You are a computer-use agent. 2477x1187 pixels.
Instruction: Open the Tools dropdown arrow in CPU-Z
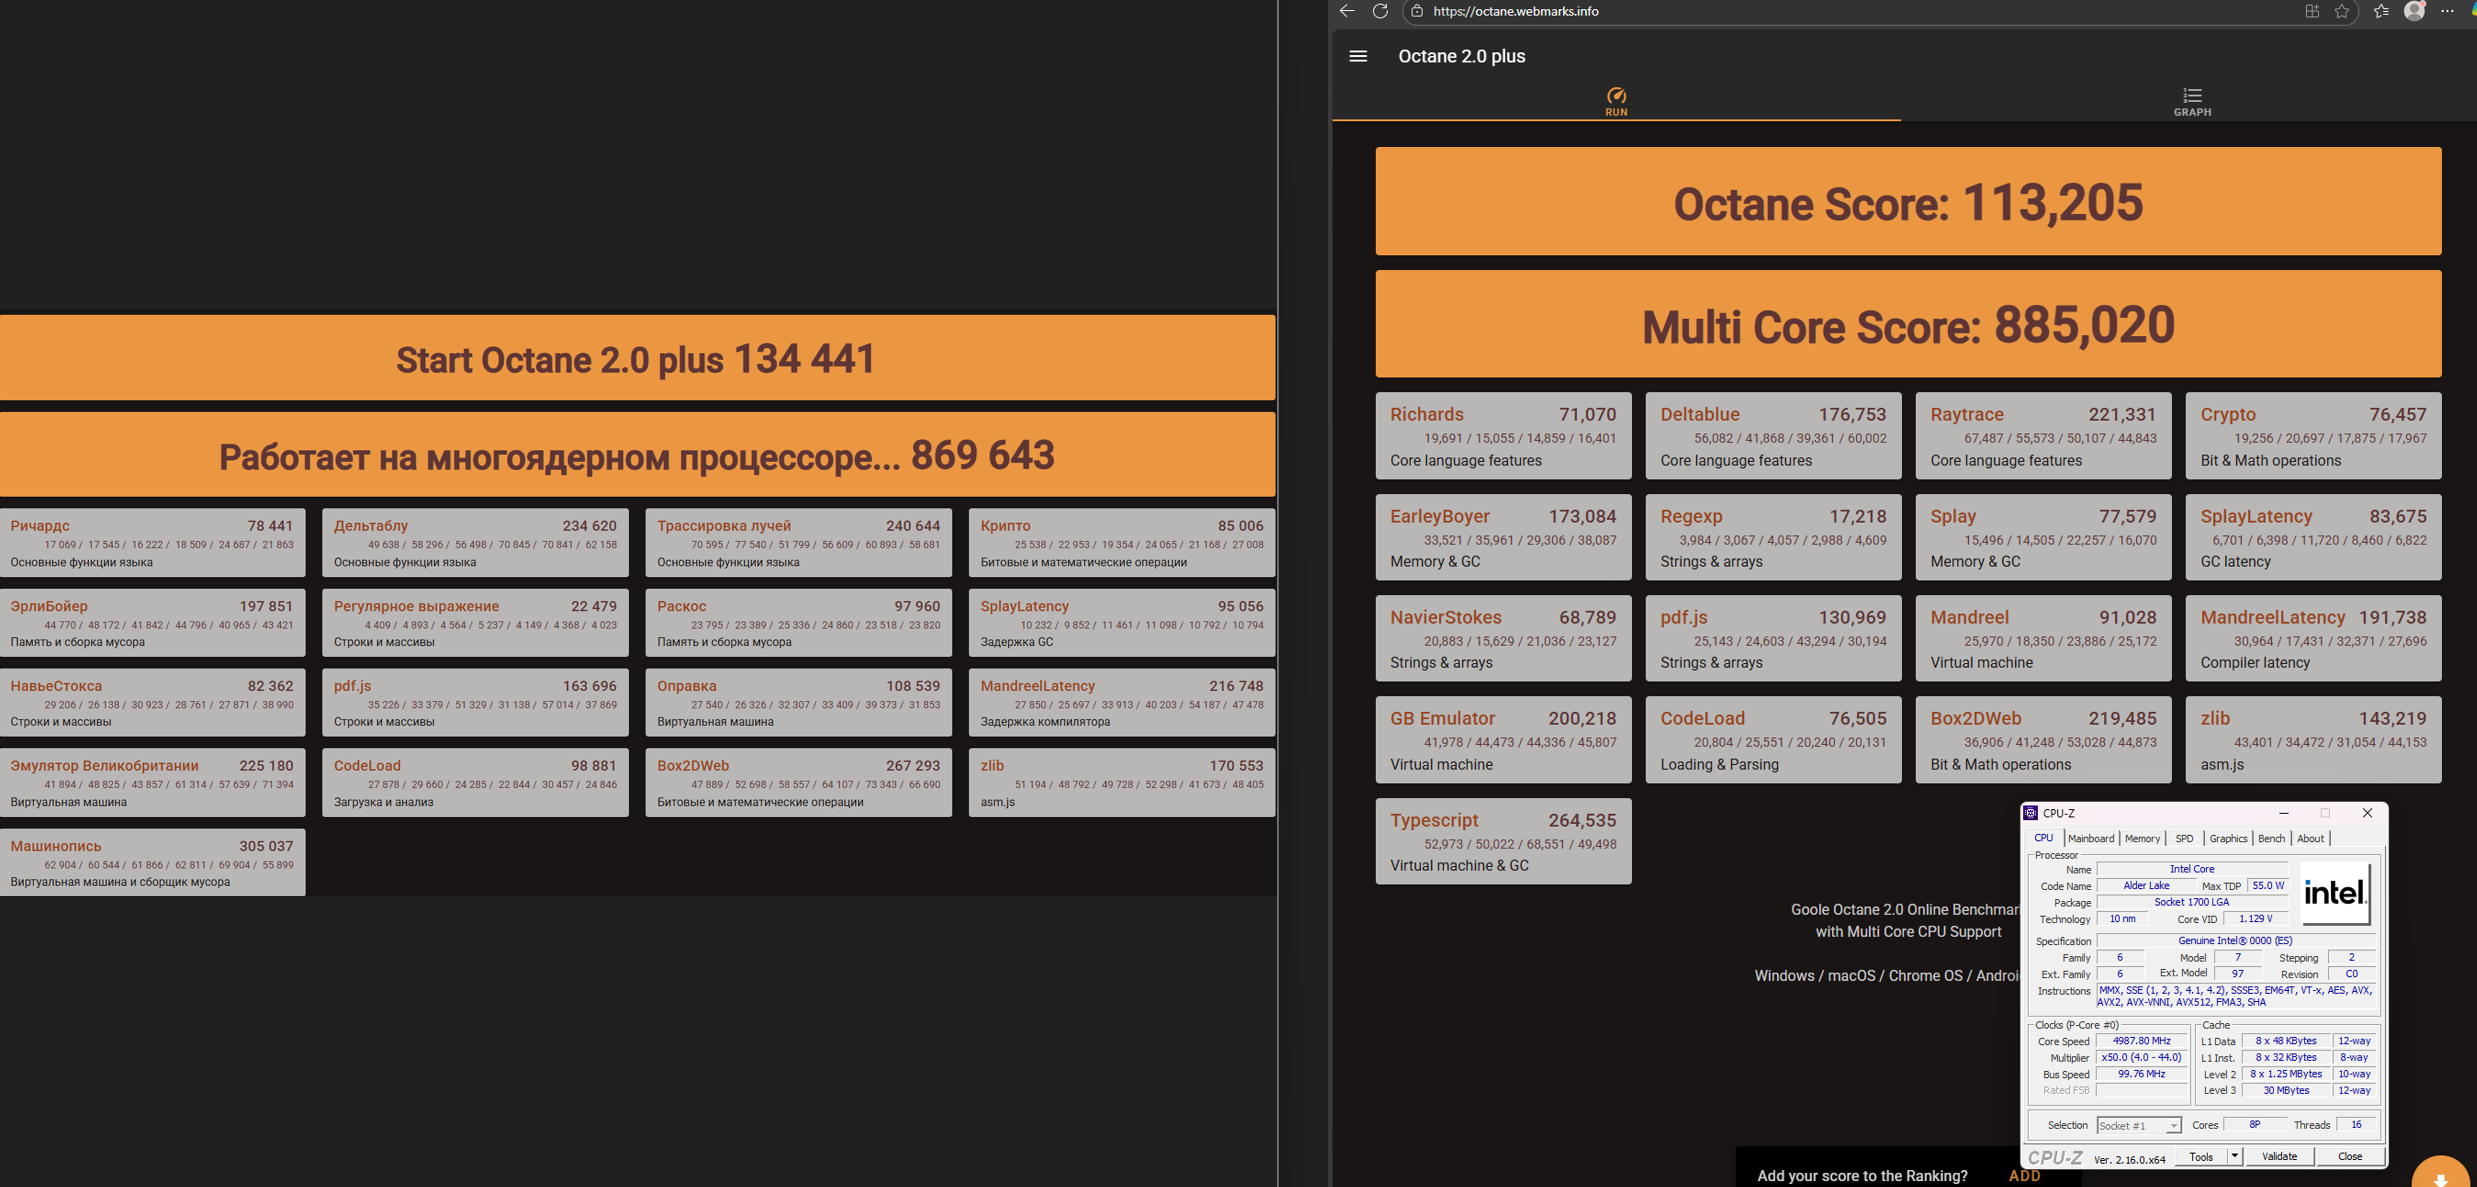[x=2234, y=1156]
